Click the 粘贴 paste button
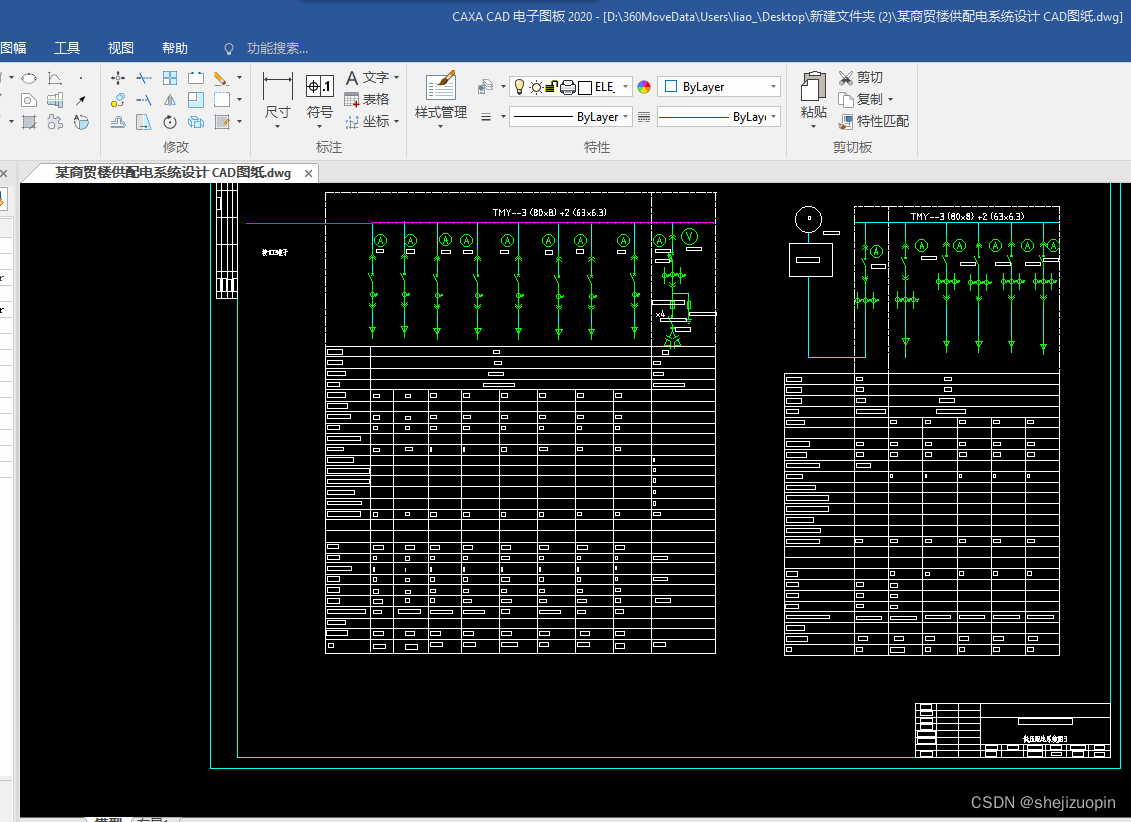This screenshot has width=1131, height=822. click(814, 95)
